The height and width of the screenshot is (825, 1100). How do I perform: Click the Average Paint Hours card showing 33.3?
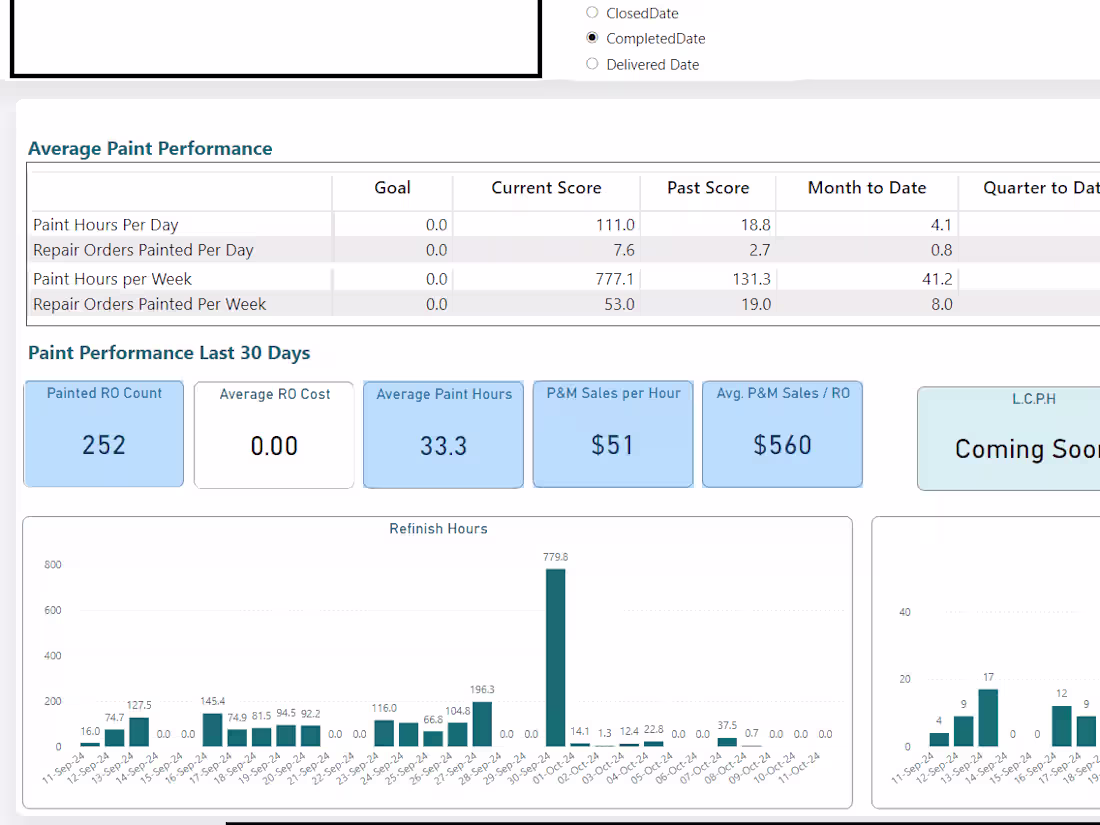click(x=443, y=434)
